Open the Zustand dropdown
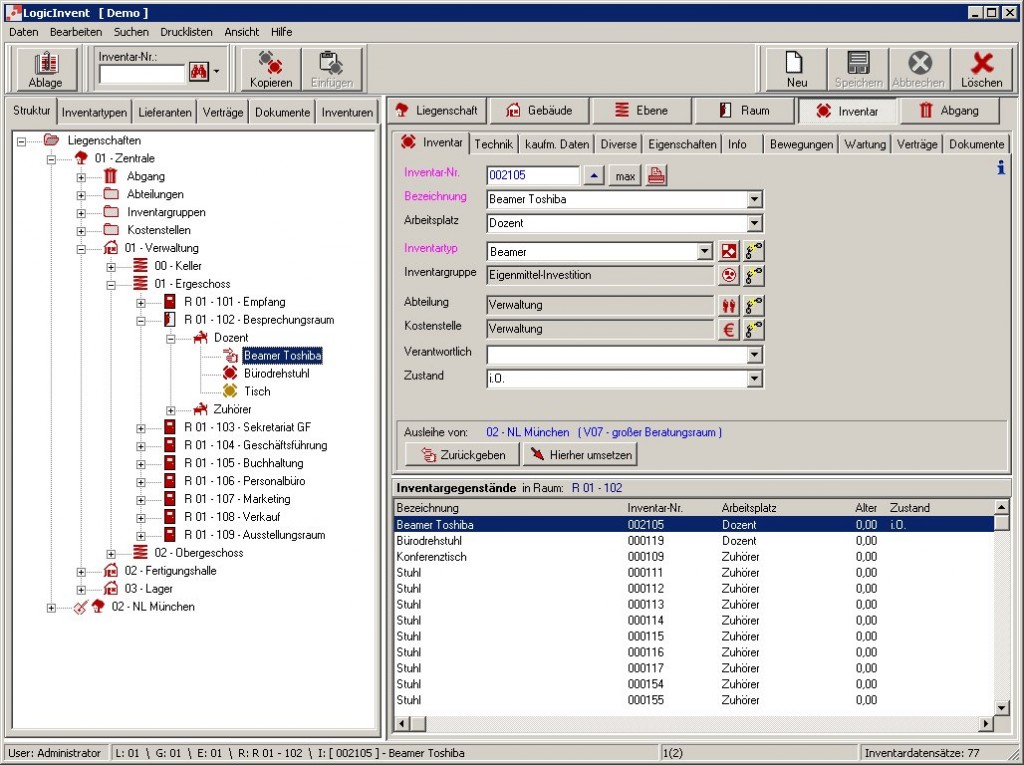The image size is (1024, 765). click(755, 379)
